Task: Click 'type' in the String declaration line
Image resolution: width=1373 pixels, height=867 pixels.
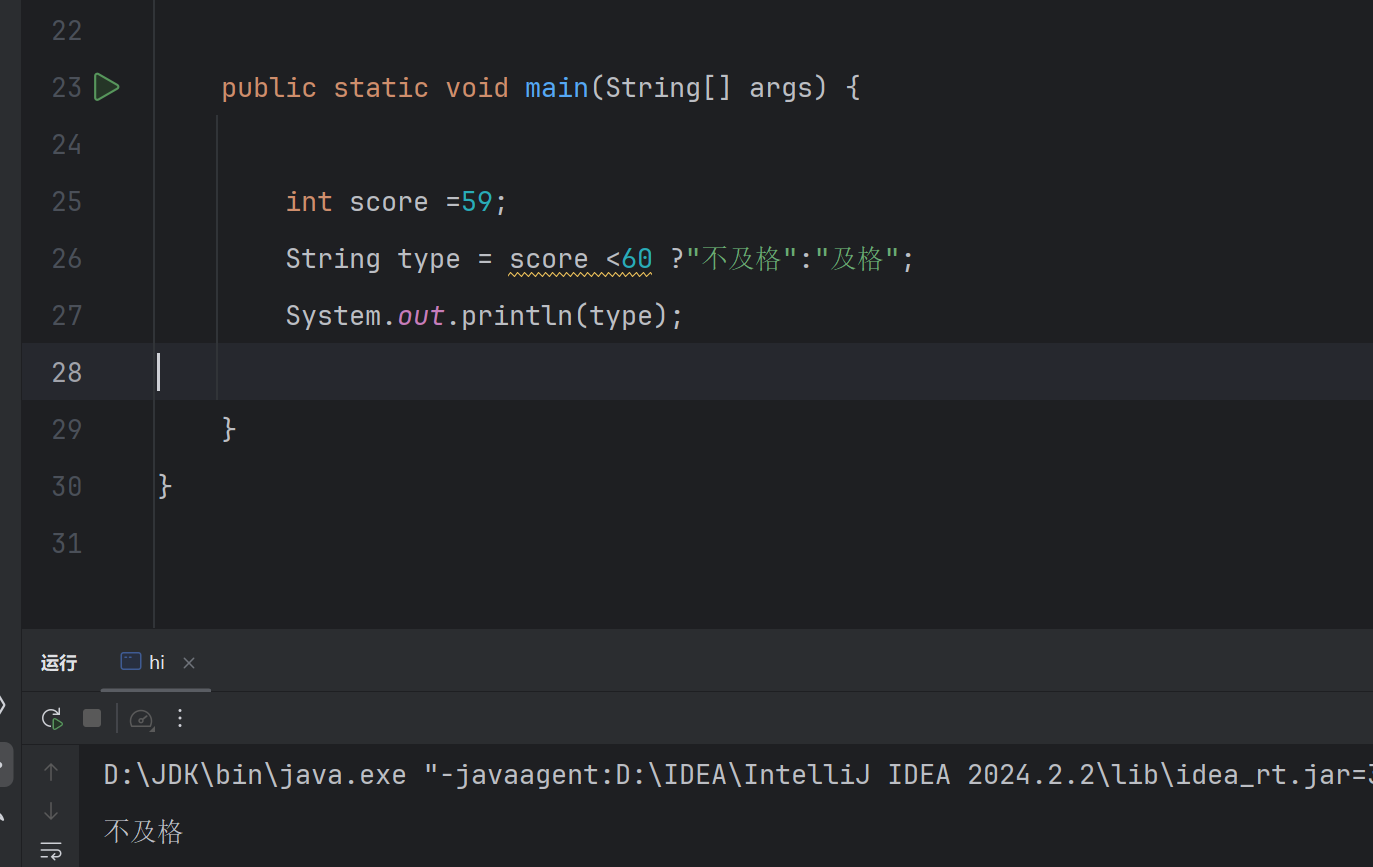Action: click(429, 261)
